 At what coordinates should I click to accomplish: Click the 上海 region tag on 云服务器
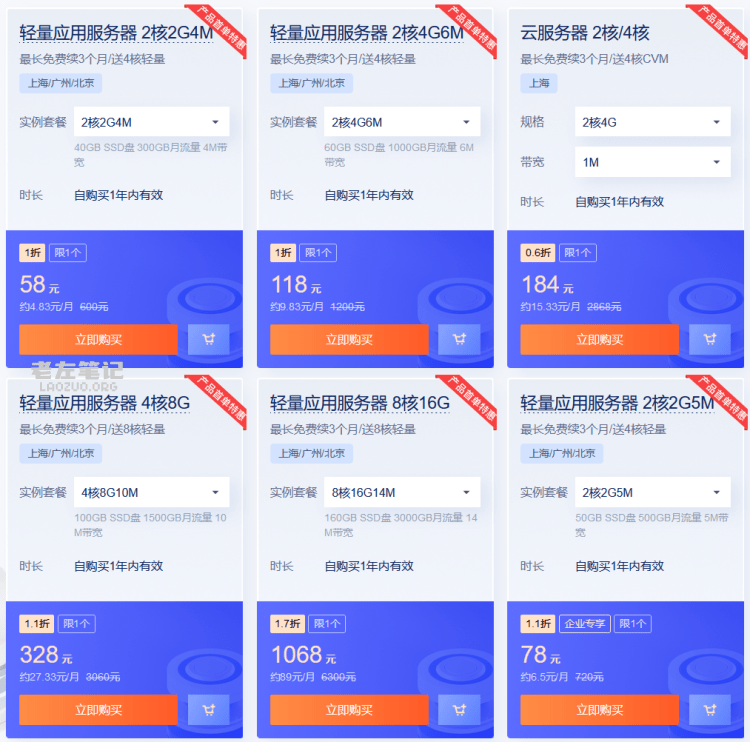(x=539, y=83)
